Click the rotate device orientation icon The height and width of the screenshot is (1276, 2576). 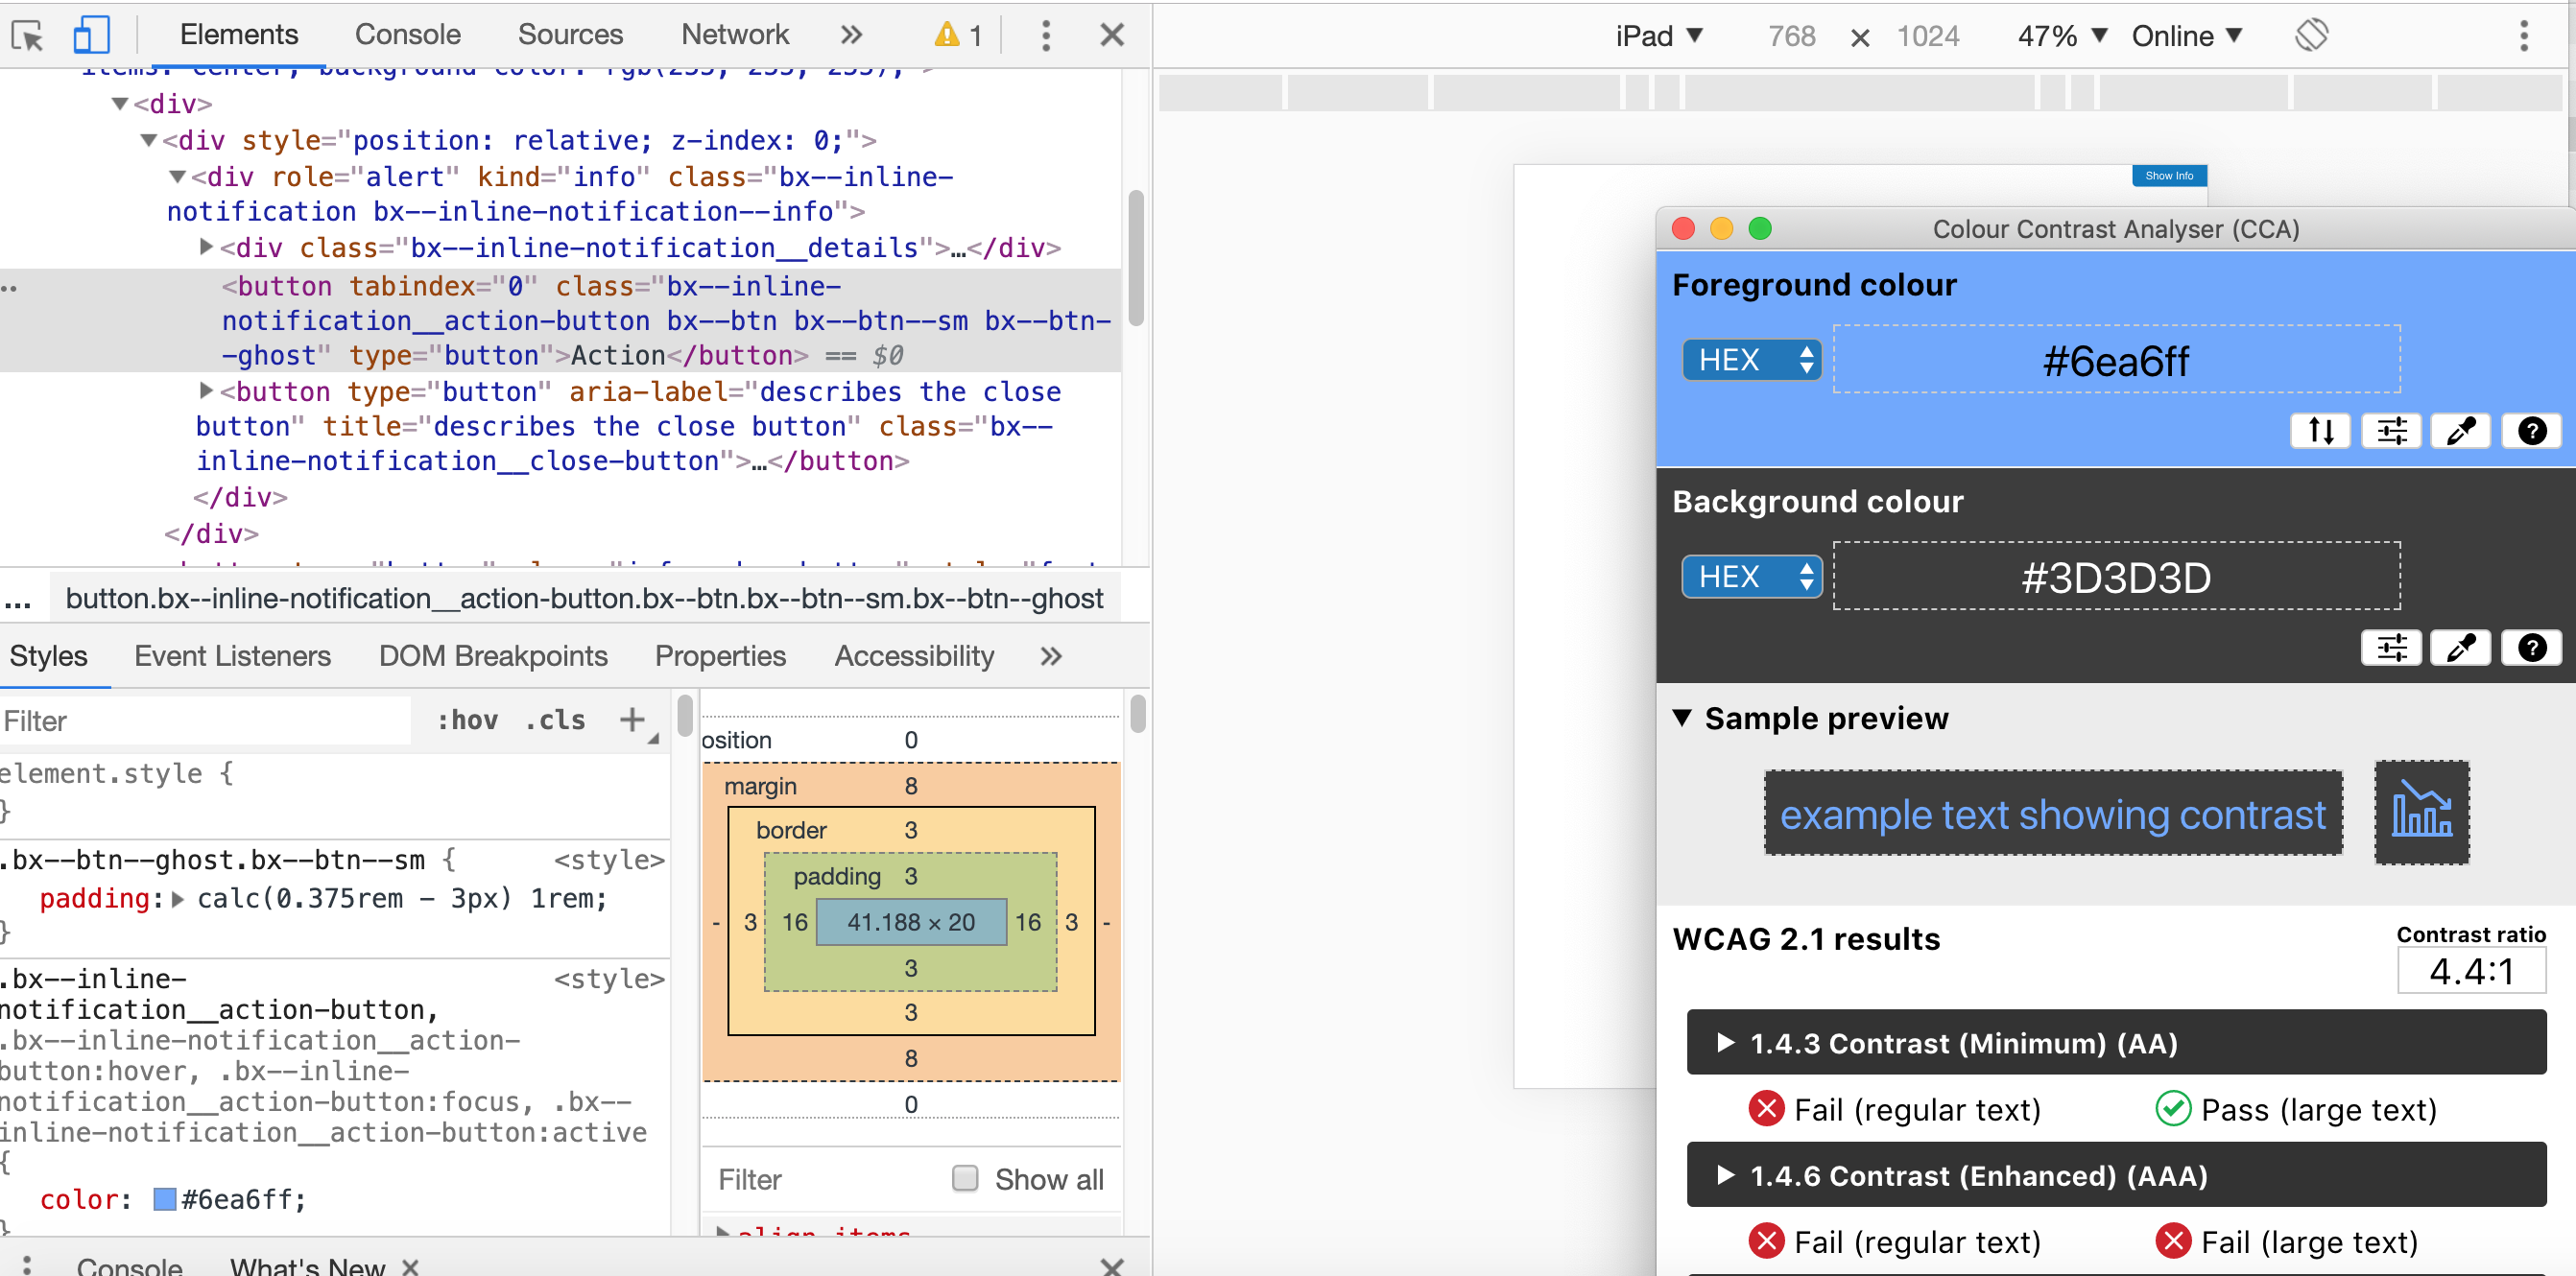pyautogui.click(x=2311, y=36)
